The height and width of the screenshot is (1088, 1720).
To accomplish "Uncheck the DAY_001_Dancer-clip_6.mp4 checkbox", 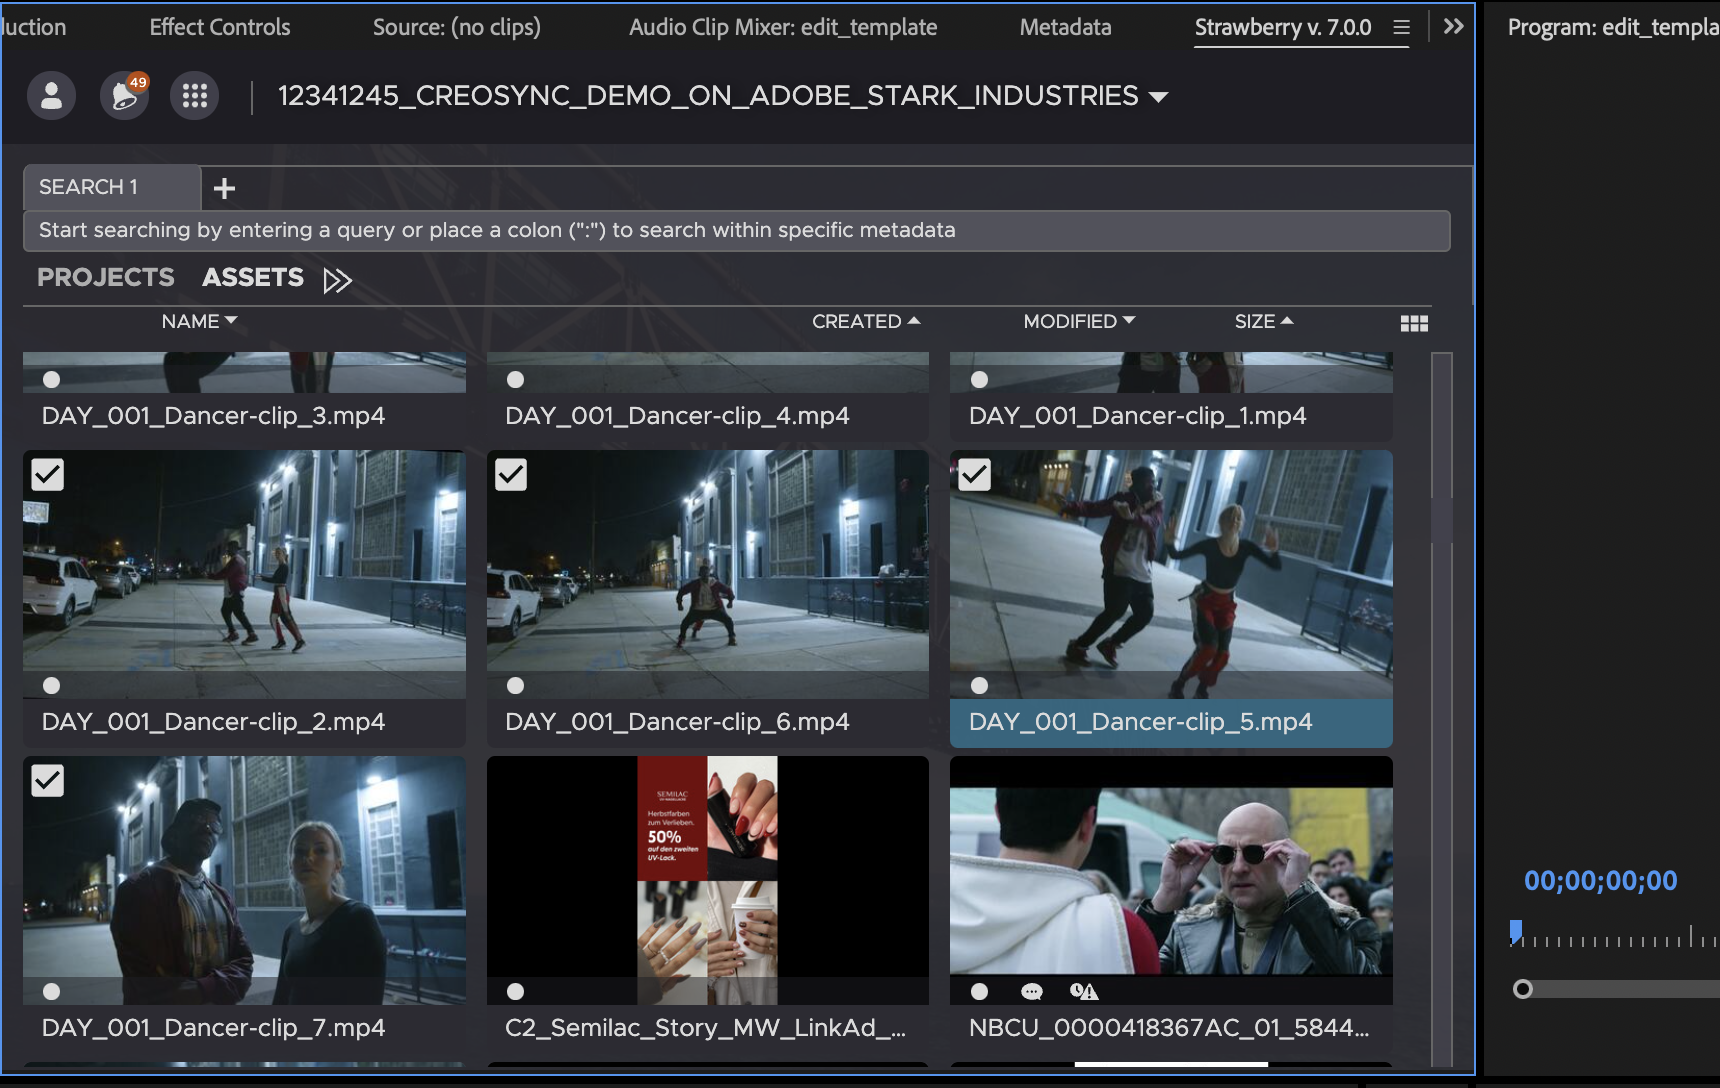I will pos(511,474).
